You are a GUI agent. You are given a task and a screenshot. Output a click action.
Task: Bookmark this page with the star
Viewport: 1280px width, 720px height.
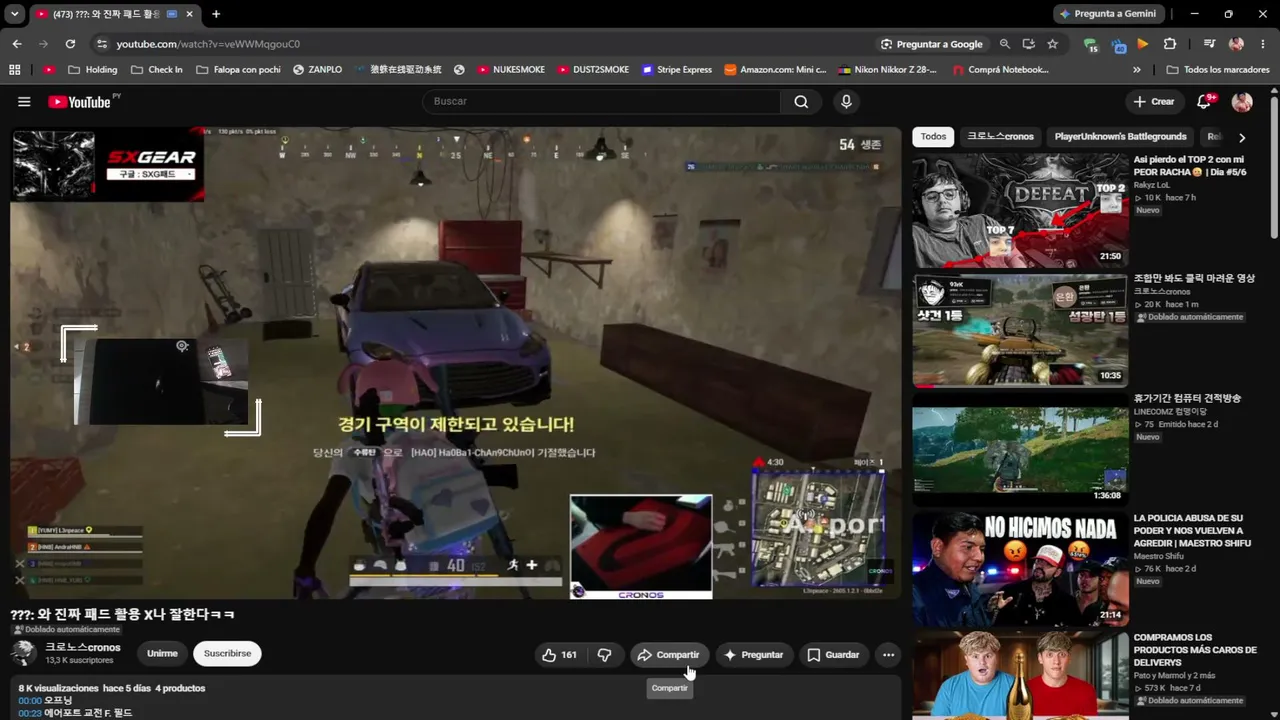pos(1052,44)
